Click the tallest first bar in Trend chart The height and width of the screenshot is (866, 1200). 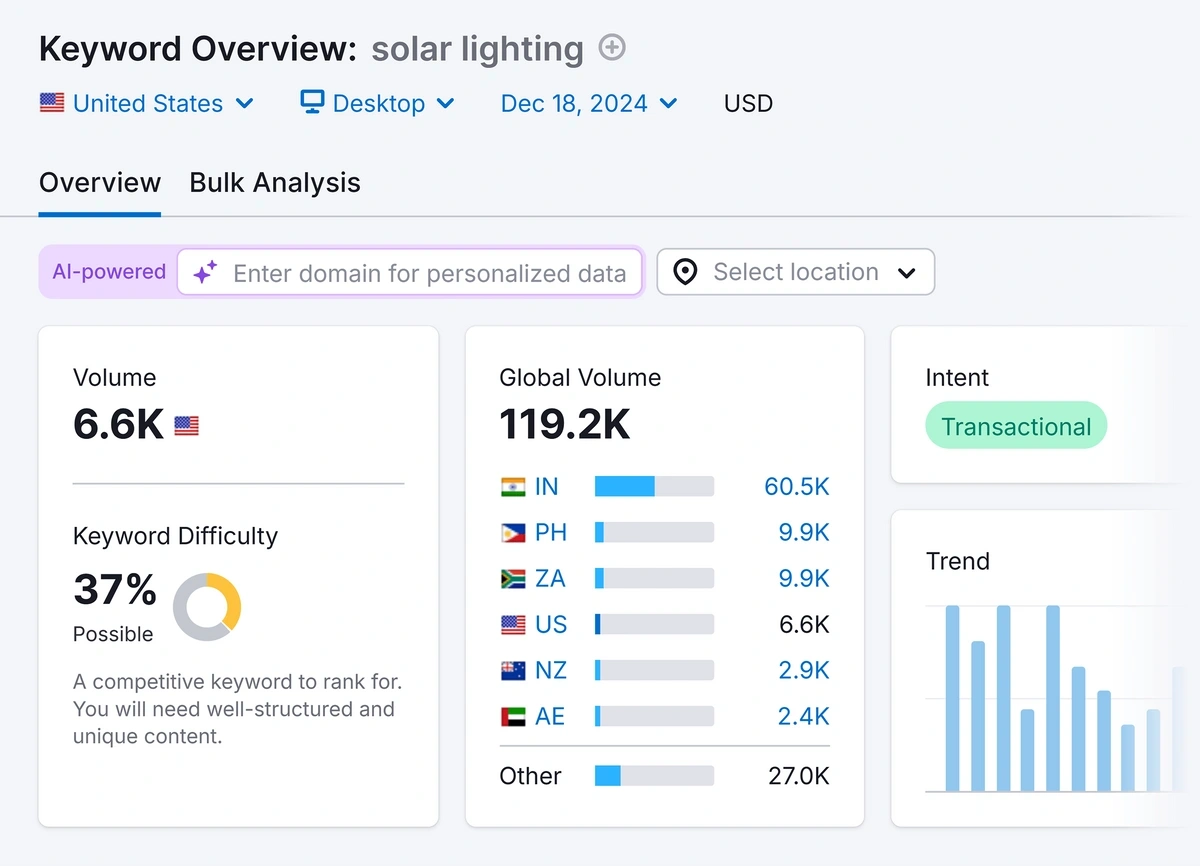952,698
